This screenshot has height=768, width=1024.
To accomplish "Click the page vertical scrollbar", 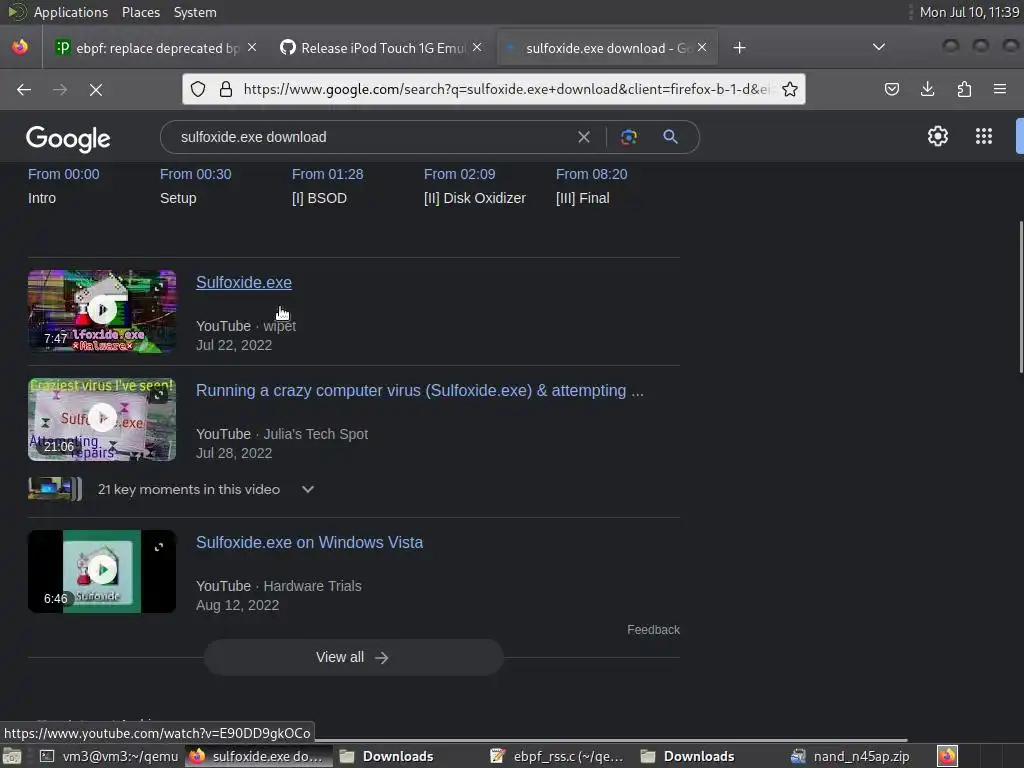I will point(1020,297).
